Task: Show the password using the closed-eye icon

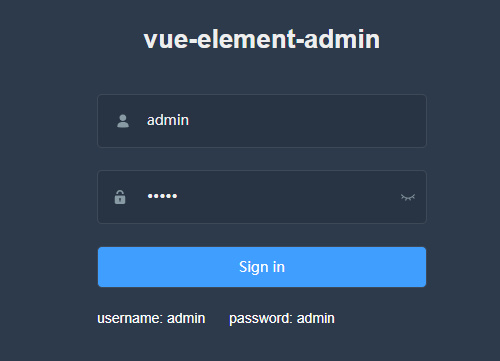Action: [408, 197]
